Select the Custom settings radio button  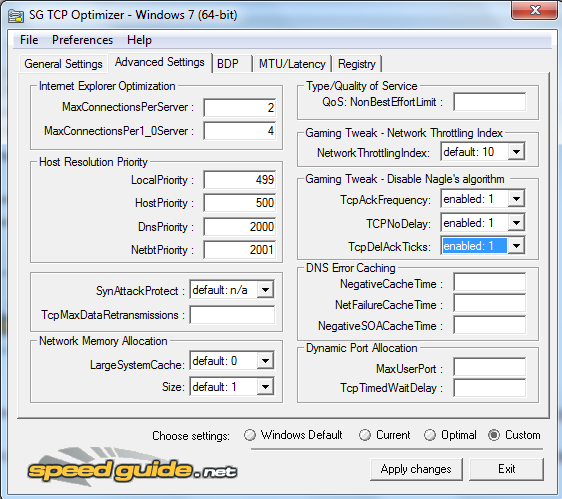click(494, 435)
